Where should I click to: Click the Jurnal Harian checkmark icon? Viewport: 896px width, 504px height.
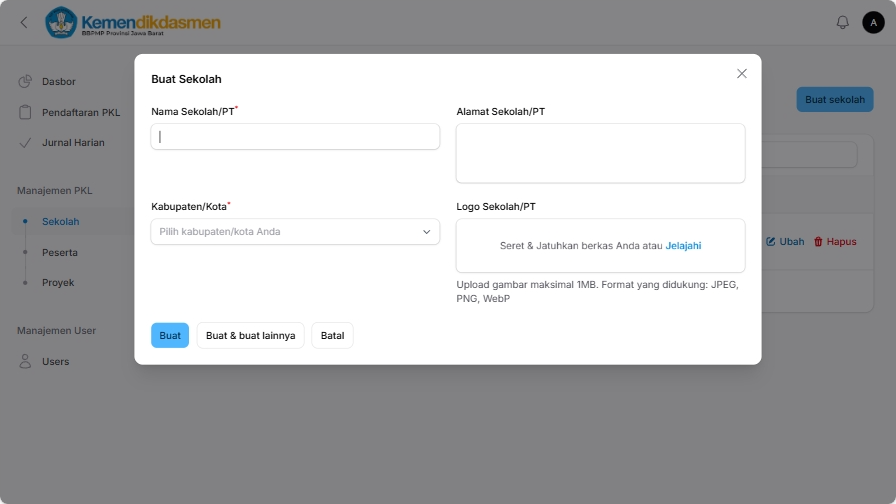(x=26, y=143)
